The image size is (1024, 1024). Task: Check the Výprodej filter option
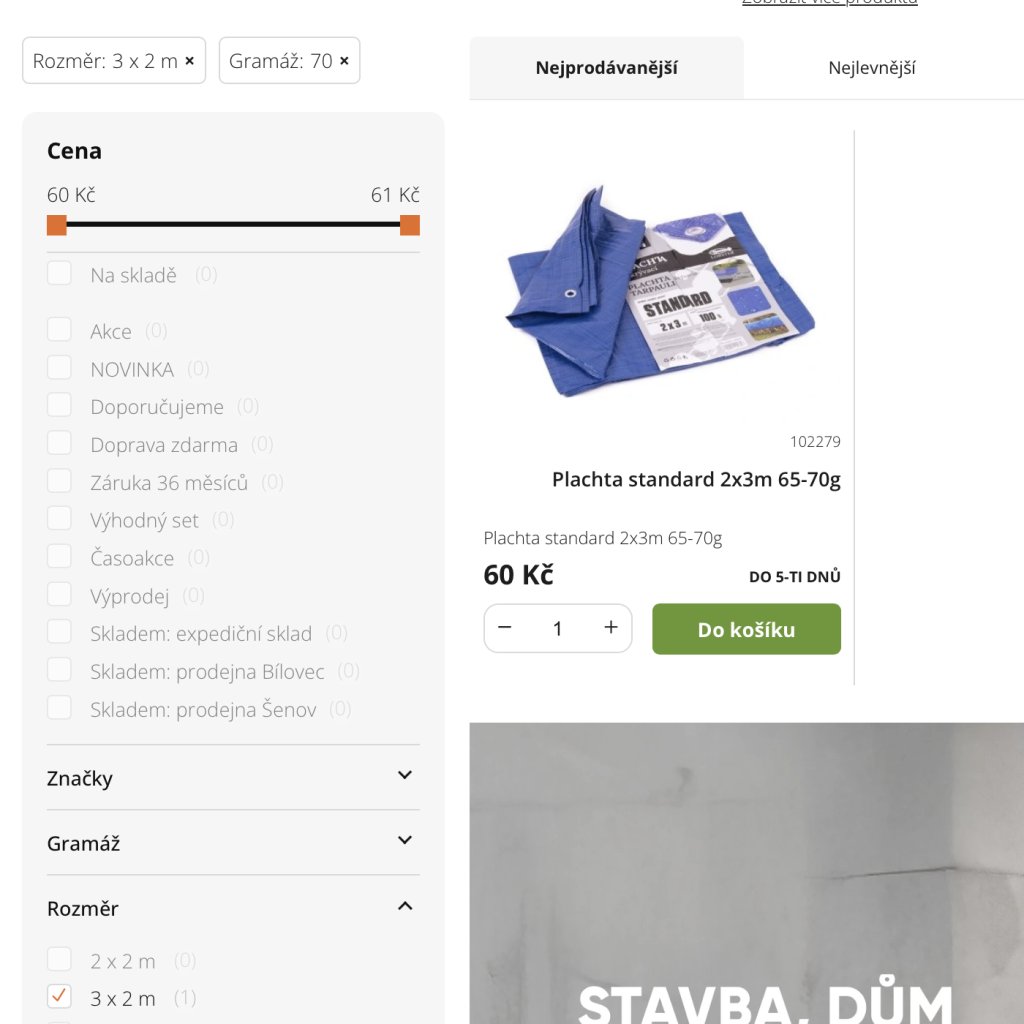[x=59, y=595]
